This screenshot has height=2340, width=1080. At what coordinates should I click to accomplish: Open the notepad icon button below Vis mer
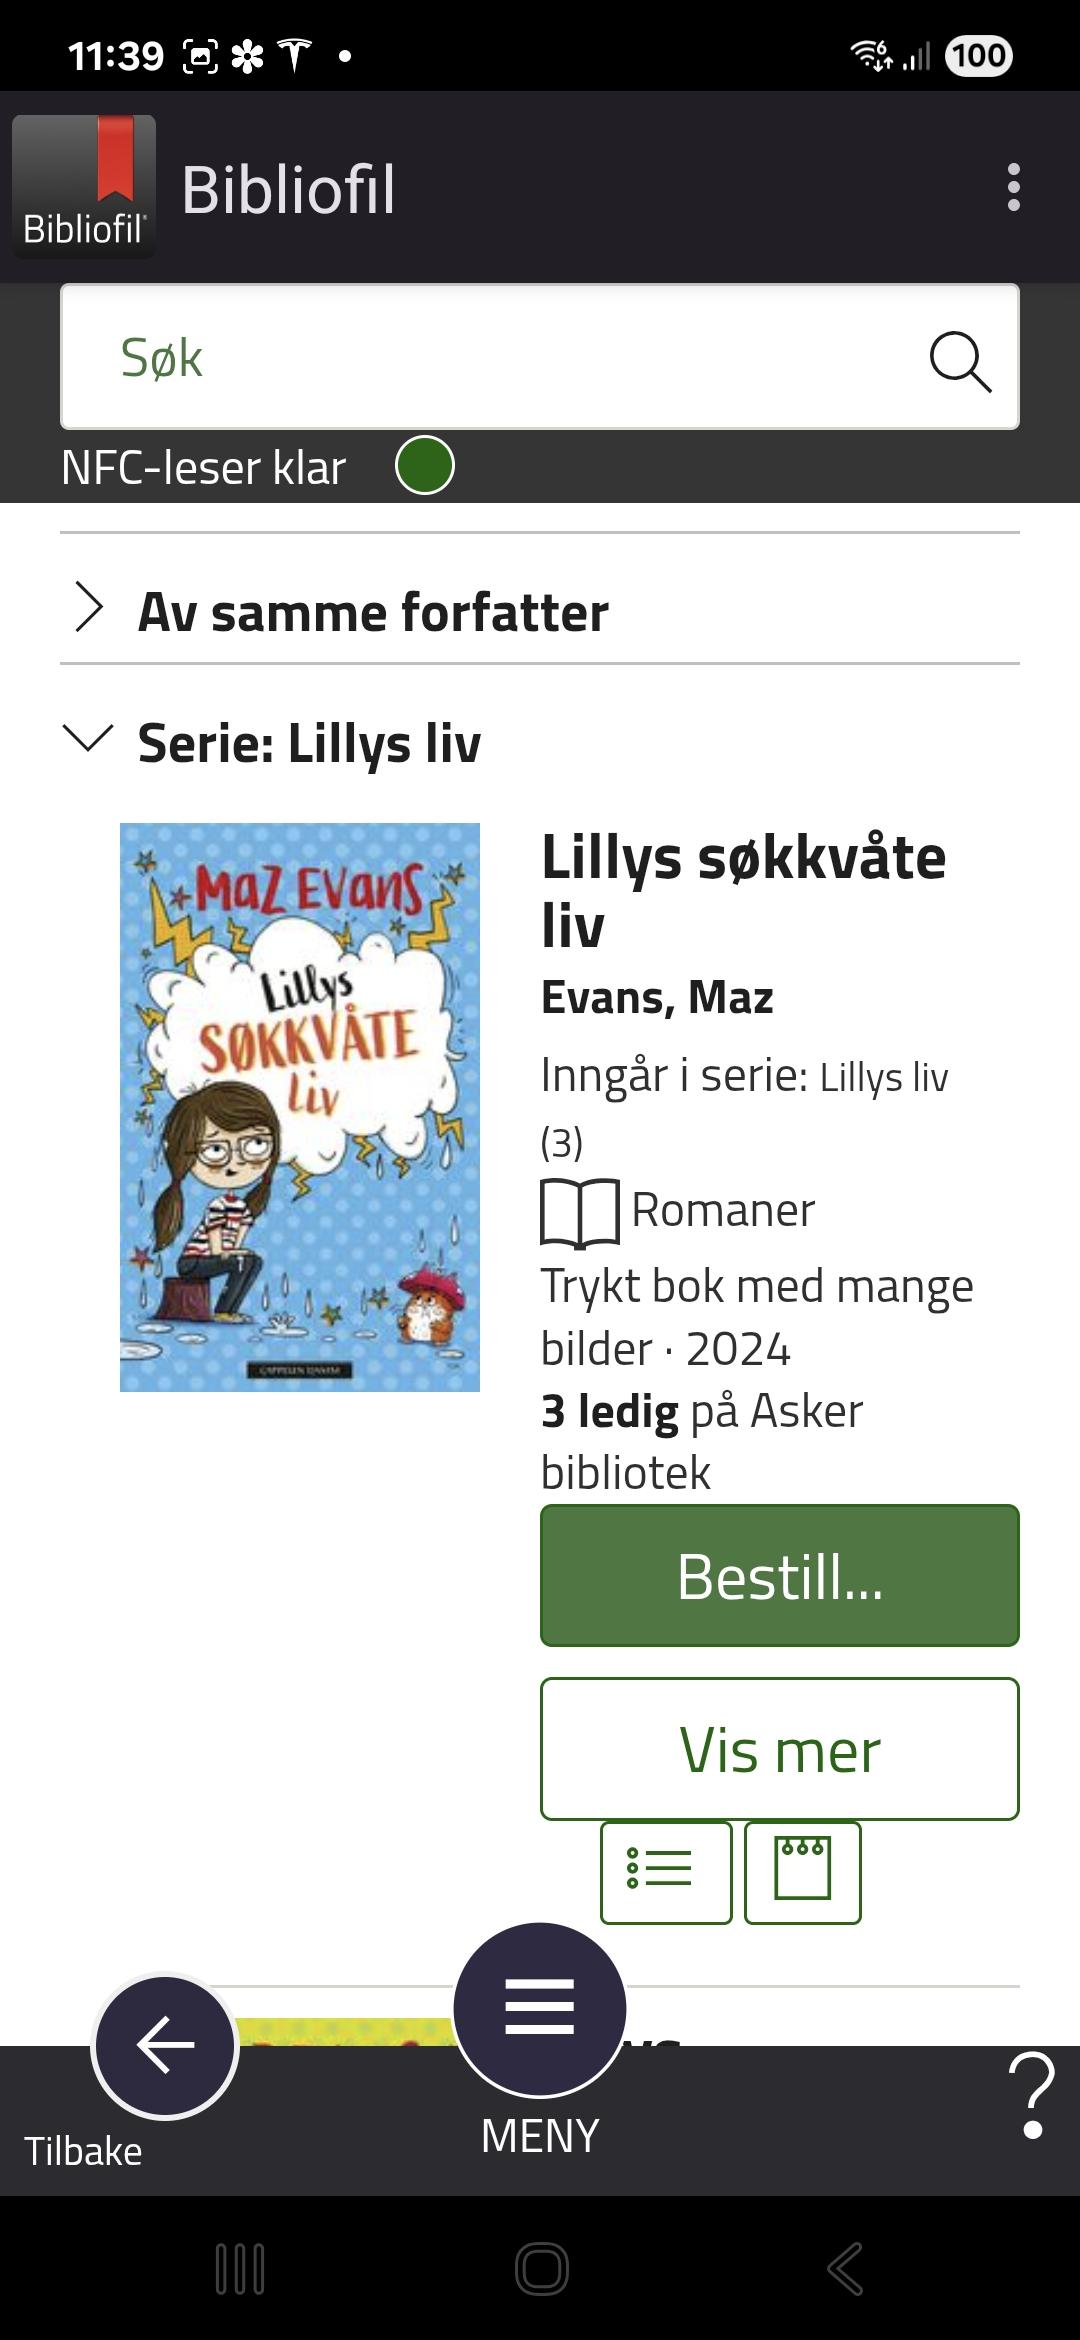click(802, 1872)
